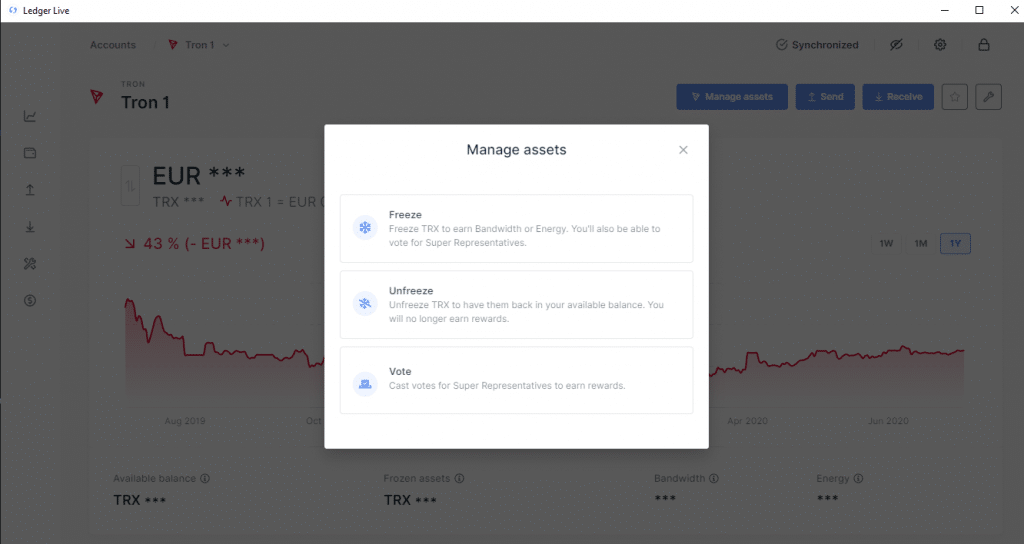Open Manager tools icon in sidebar
Screen dimensions: 1024x544
(30, 264)
